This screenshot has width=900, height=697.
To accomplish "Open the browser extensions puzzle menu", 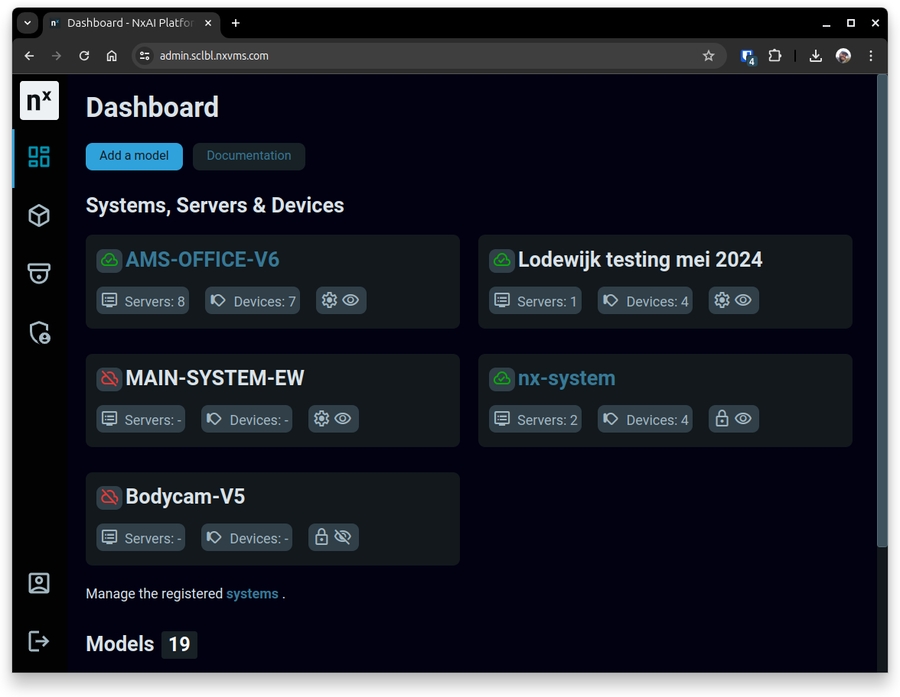I will [774, 56].
